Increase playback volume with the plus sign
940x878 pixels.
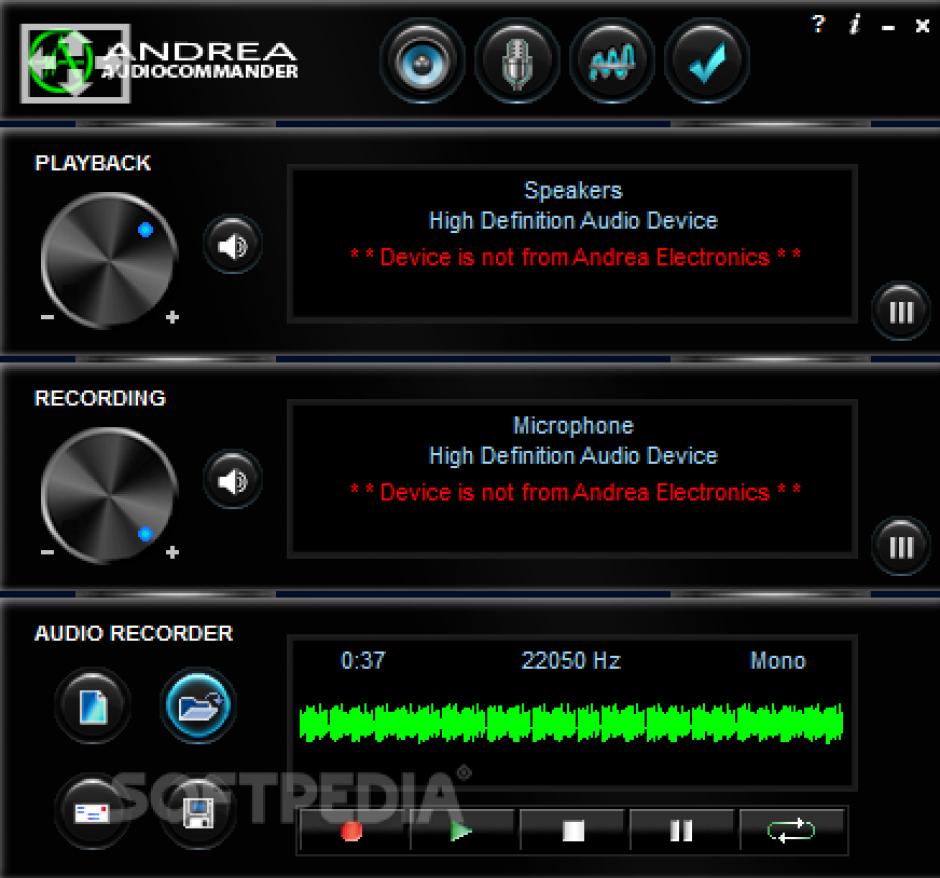(172, 316)
